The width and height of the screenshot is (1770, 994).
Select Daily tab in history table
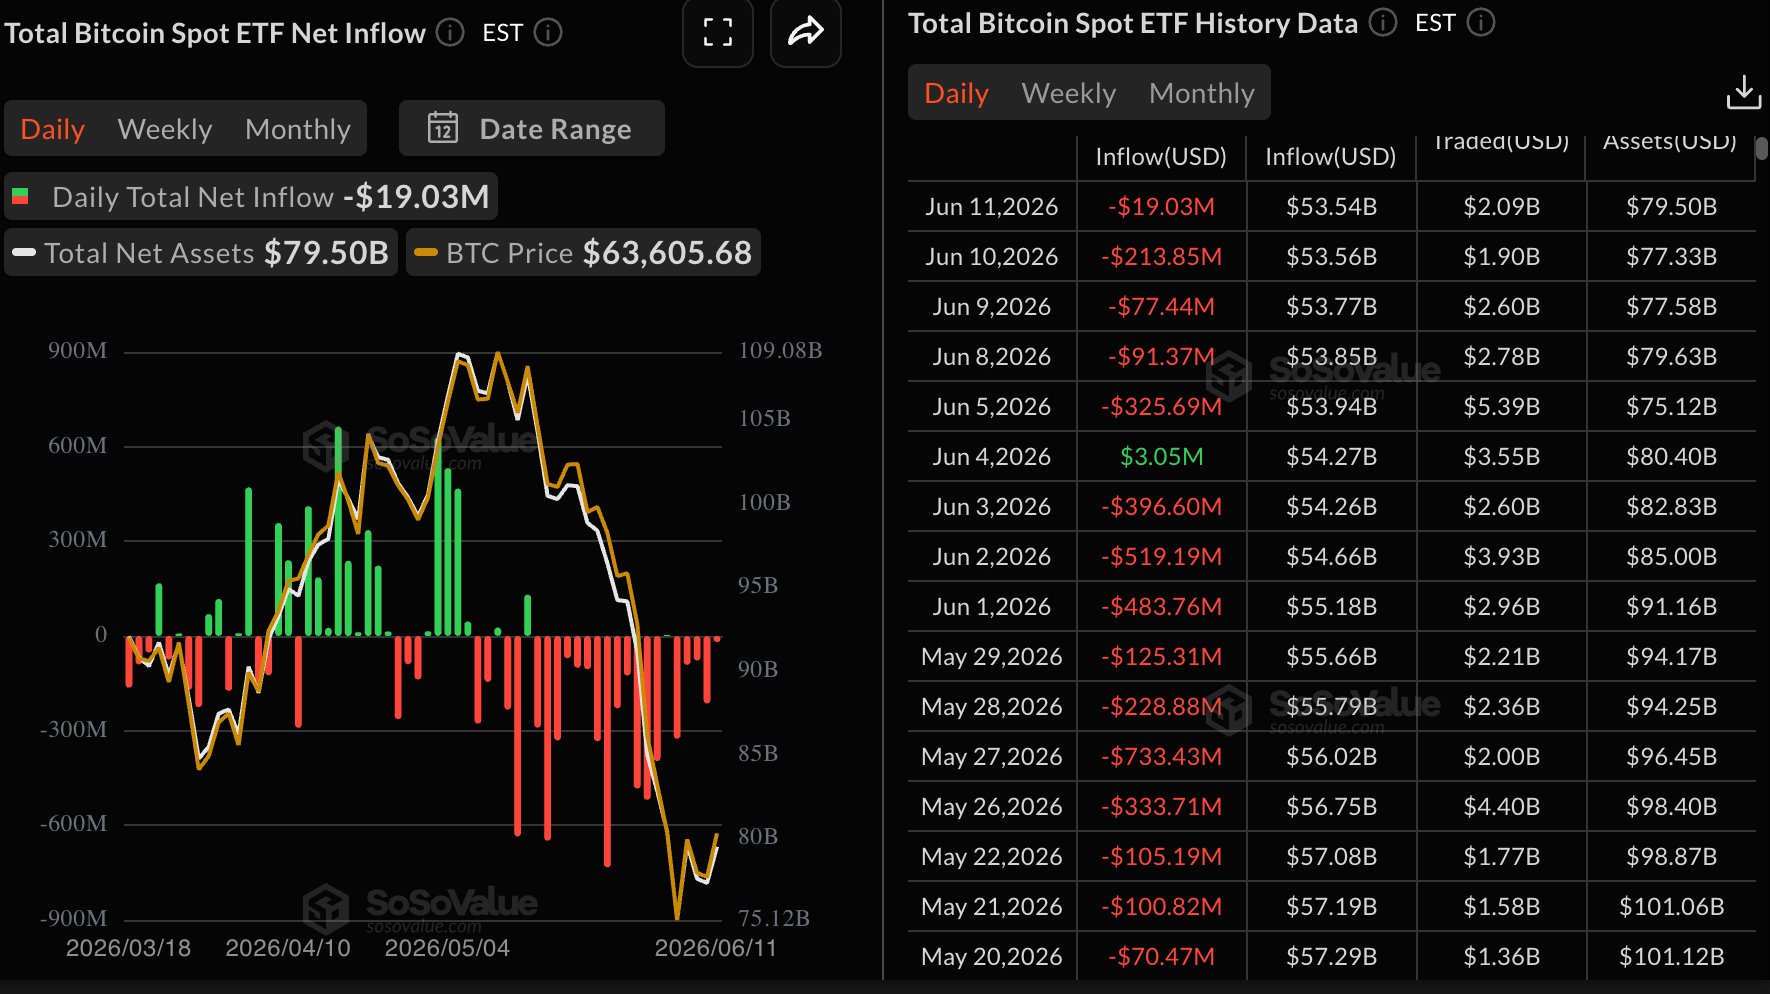point(957,93)
